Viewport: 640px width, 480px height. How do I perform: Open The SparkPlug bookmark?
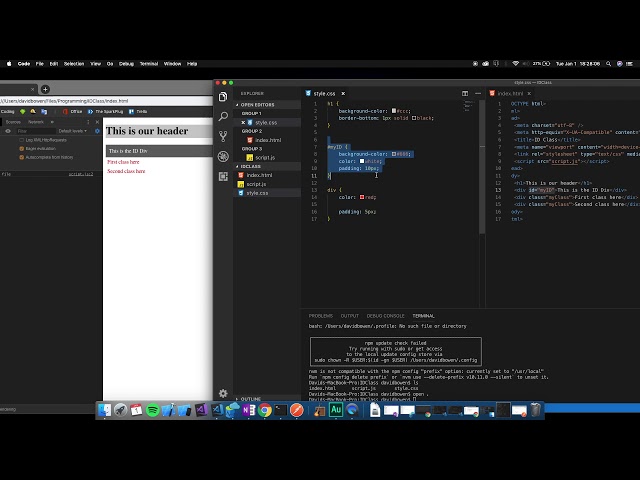coord(105,111)
